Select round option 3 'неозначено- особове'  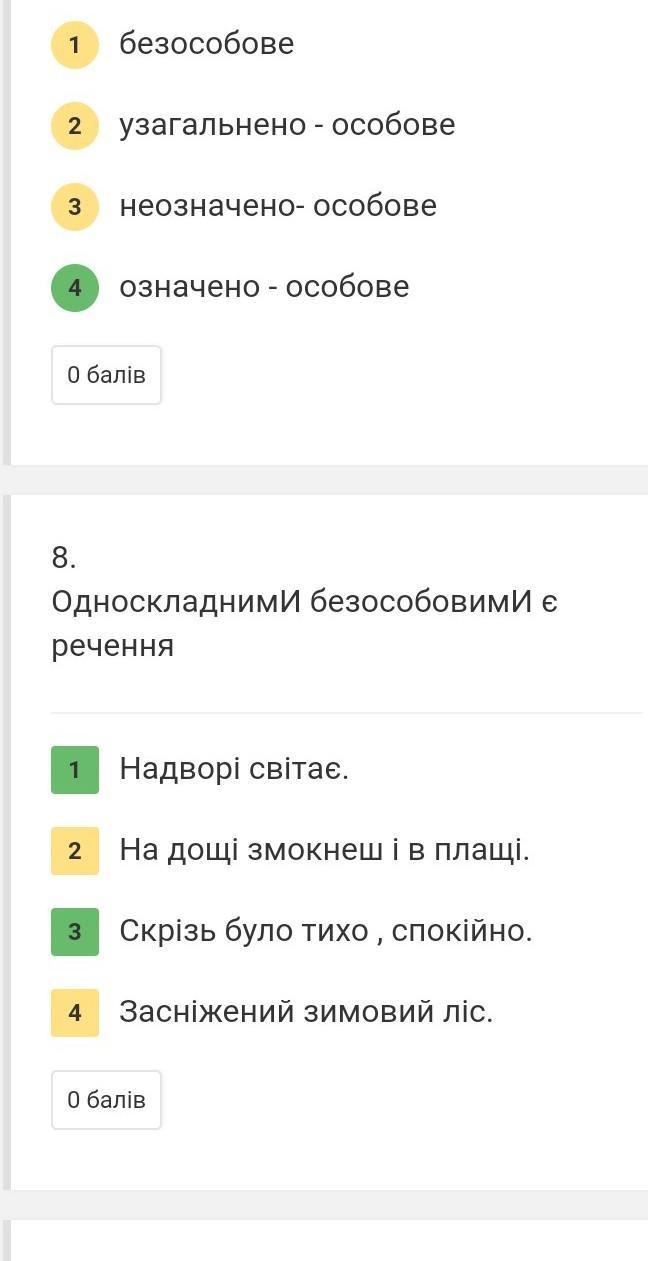(x=75, y=206)
